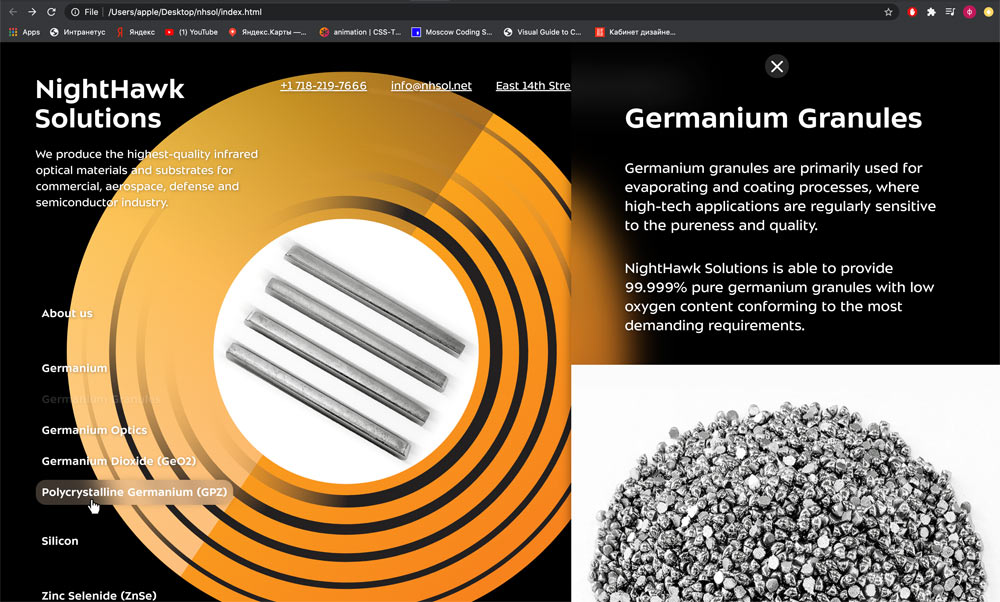Click the browser back arrow

coord(13,12)
